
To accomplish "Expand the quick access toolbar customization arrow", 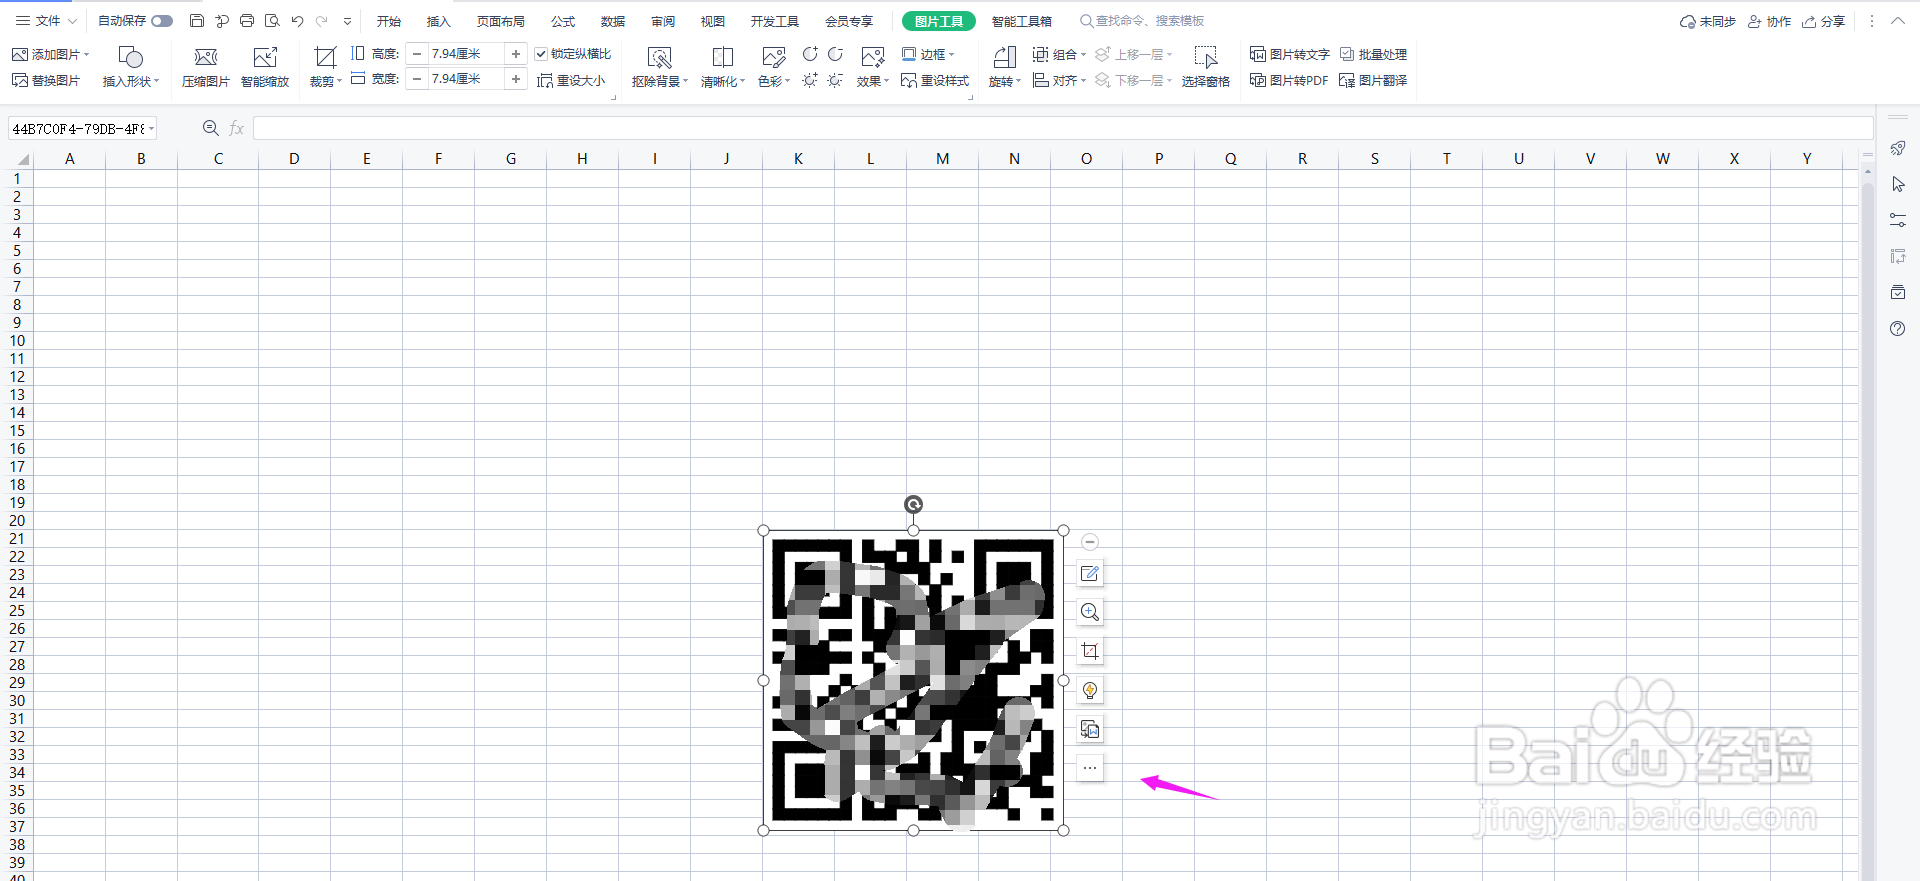I will point(347,21).
